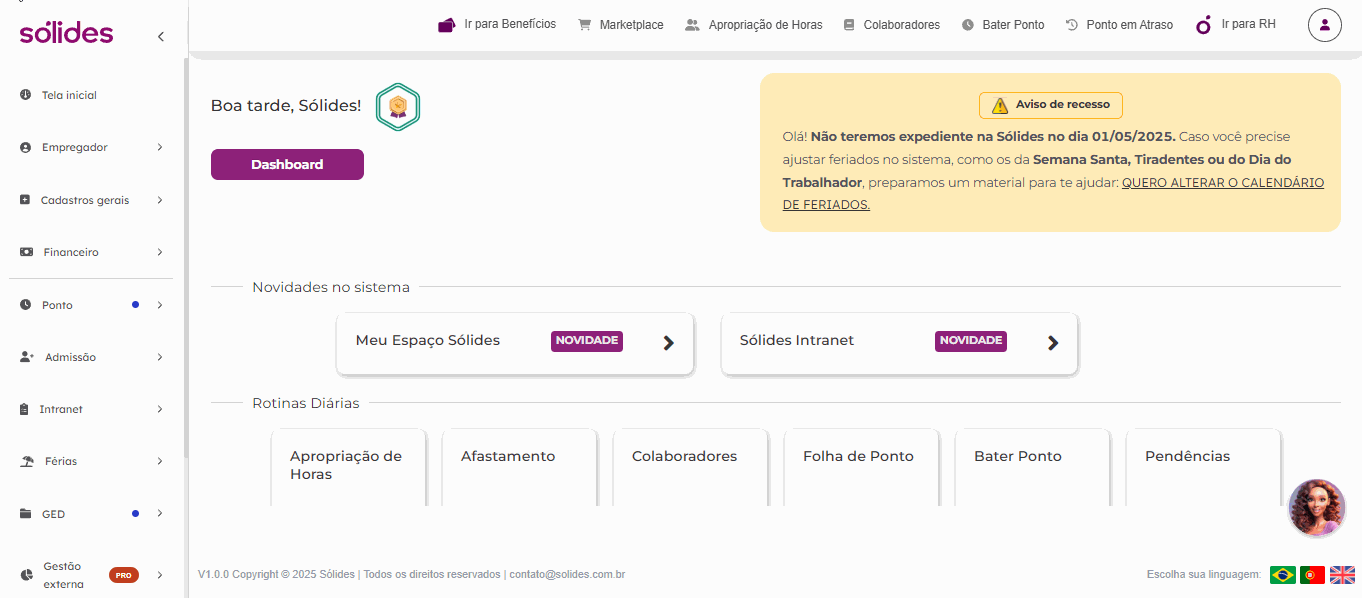The image size is (1362, 598).
Task: Click Ir para RH text in top bar
Action: pyautogui.click(x=1249, y=24)
